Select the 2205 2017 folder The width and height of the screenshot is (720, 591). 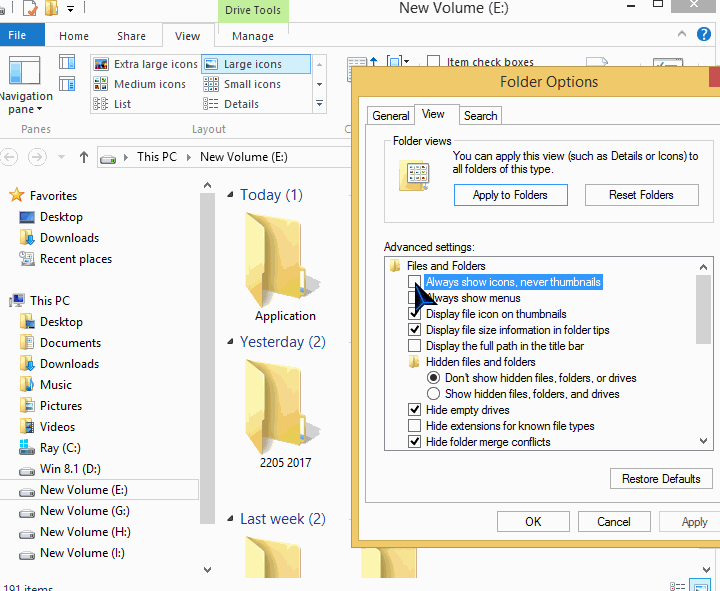click(x=285, y=414)
